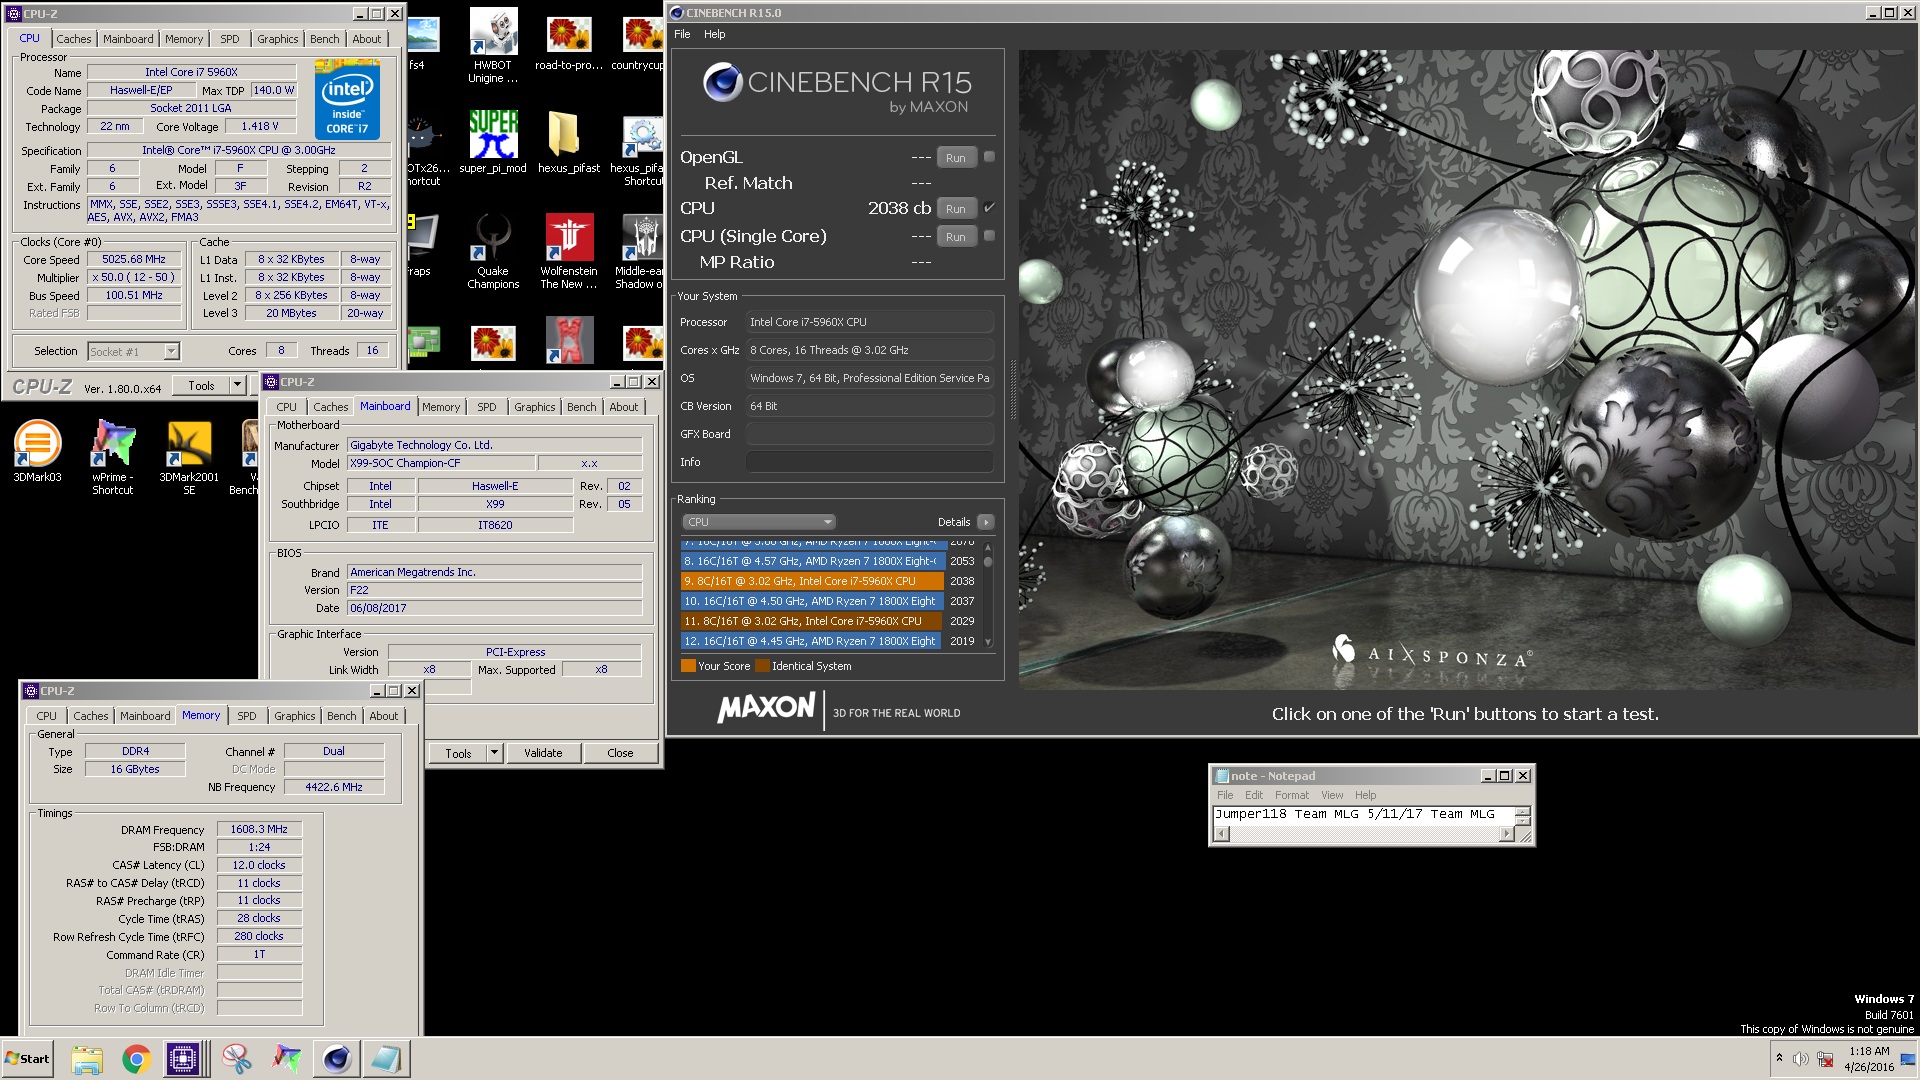The width and height of the screenshot is (1920, 1080).
Task: Switch to the Notepad taskbar icon
Action: coord(386,1059)
